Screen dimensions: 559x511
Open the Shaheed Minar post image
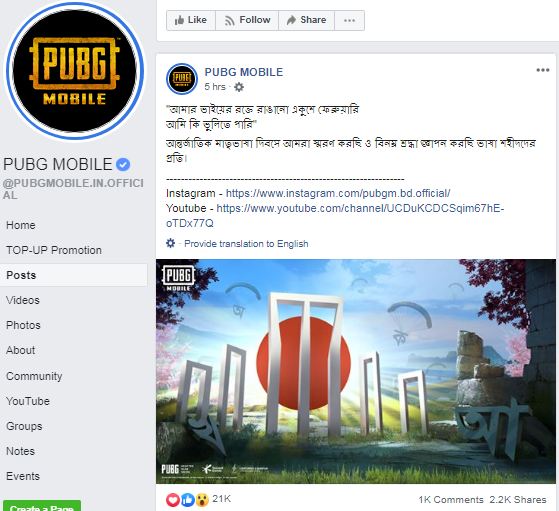(x=356, y=371)
